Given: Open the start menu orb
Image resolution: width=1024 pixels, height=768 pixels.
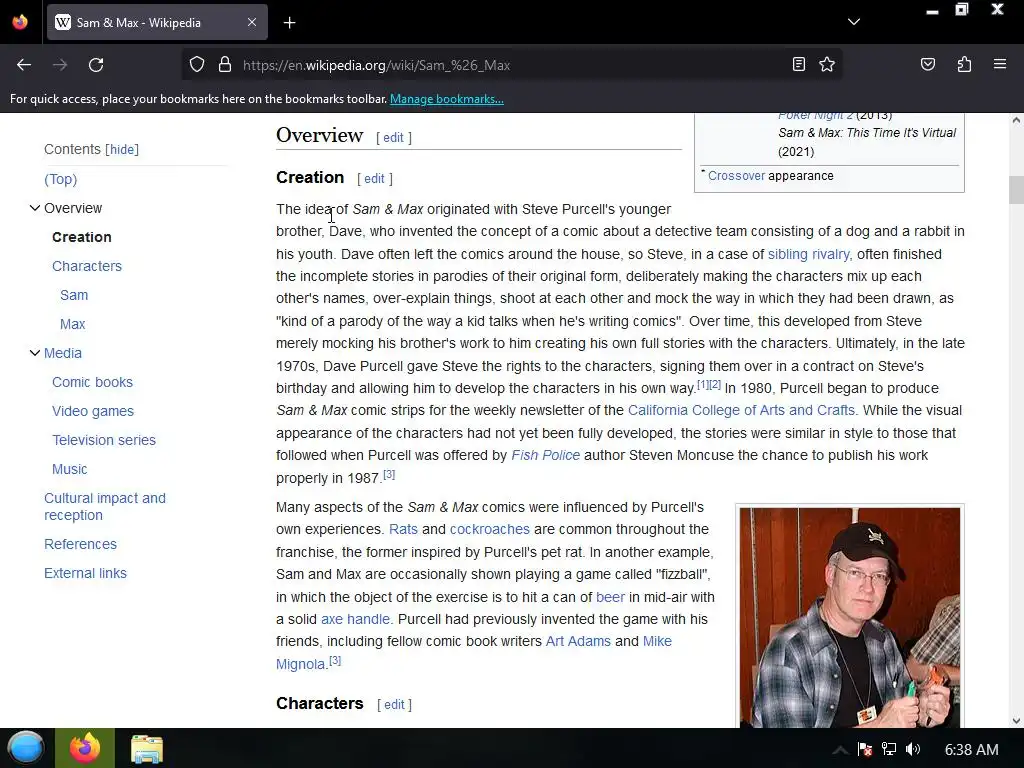Looking at the screenshot, I should click(x=25, y=748).
